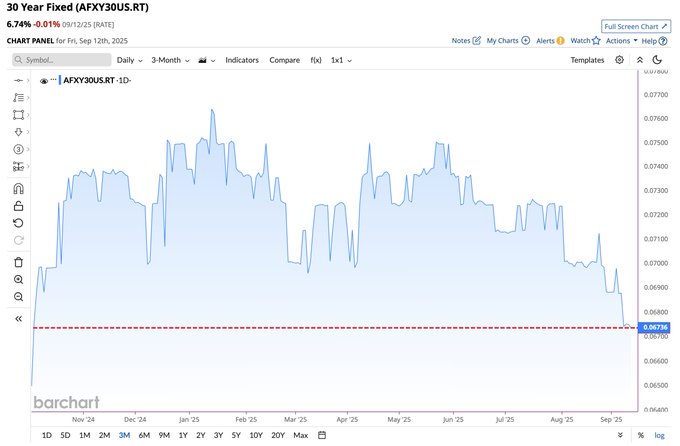Collapse toolbar with double up chevron
The image size is (680, 446).
640,60
